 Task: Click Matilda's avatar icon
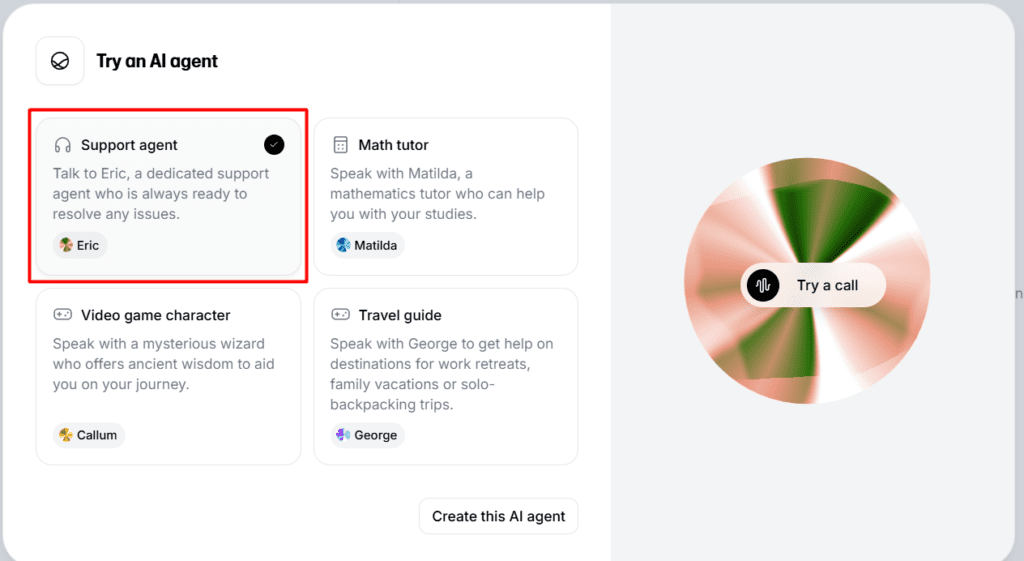click(x=343, y=245)
